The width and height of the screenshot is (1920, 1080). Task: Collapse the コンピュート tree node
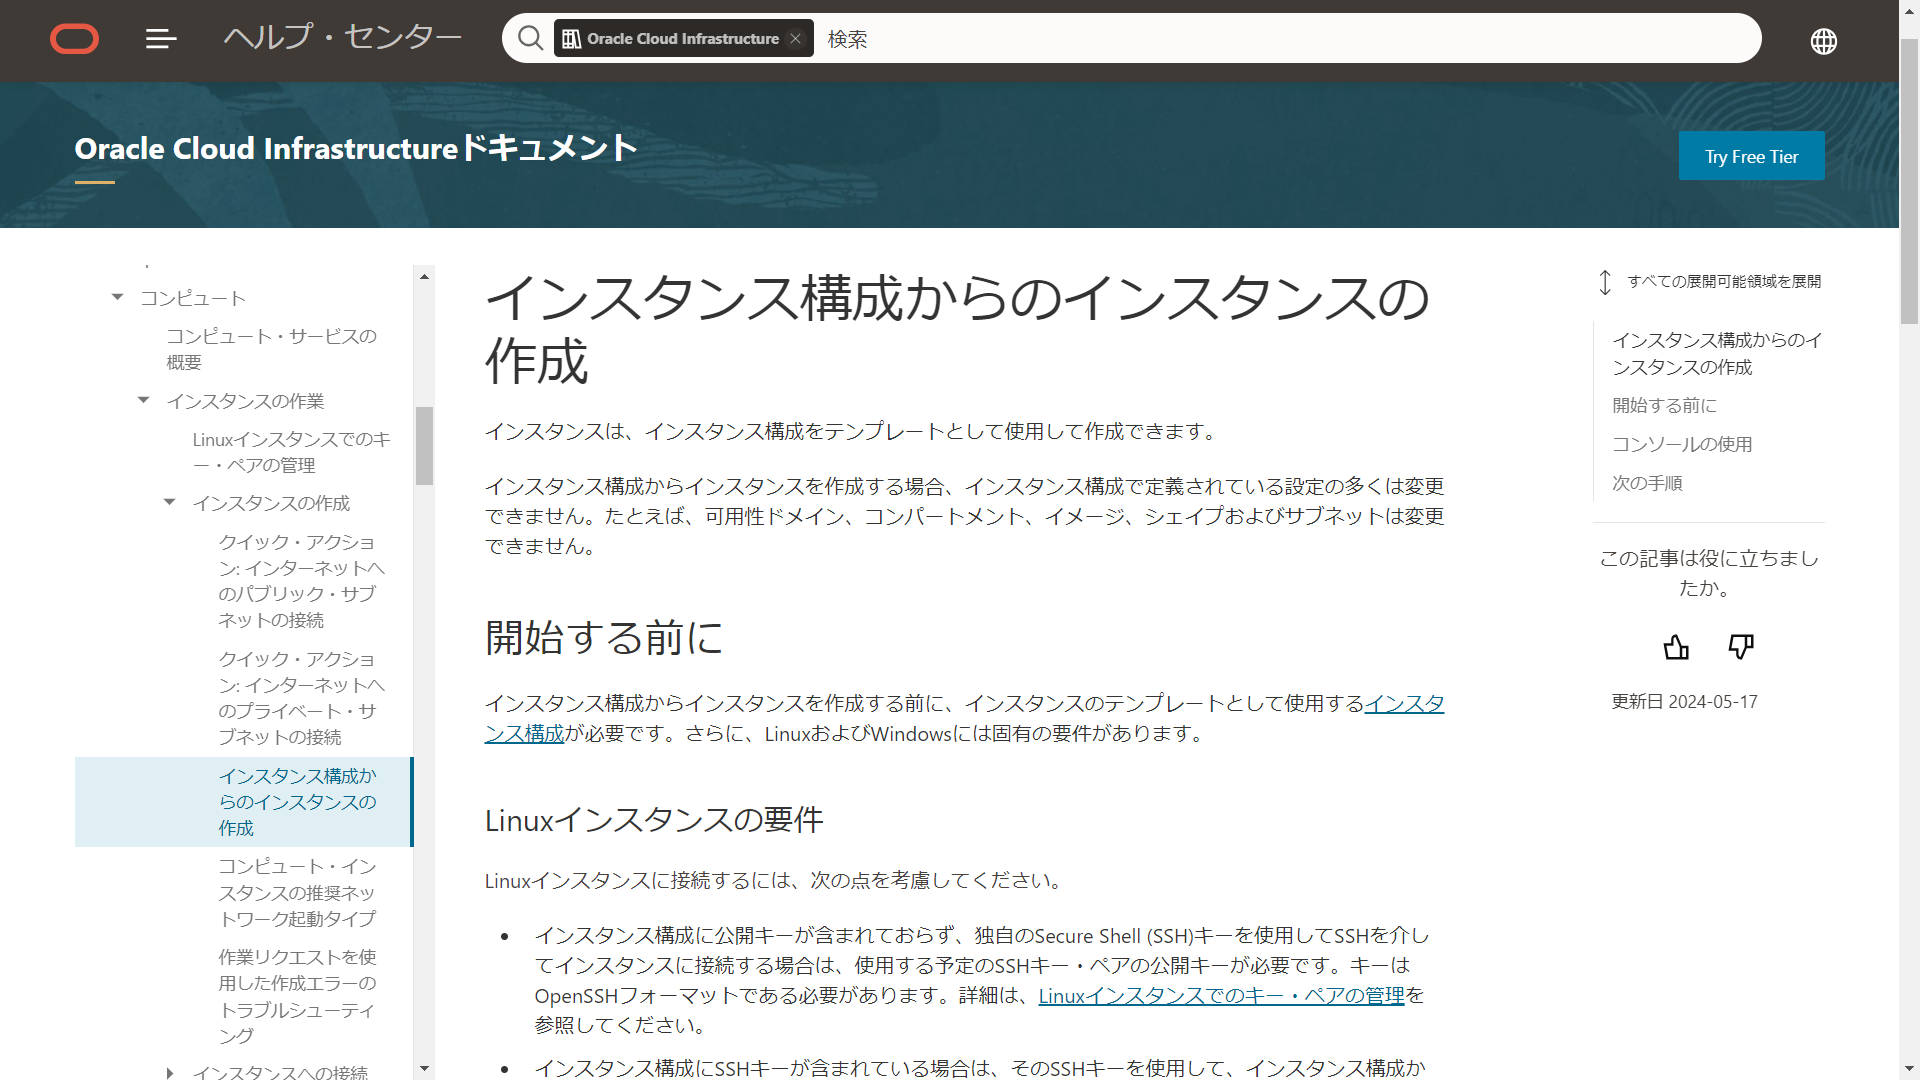pyautogui.click(x=117, y=297)
